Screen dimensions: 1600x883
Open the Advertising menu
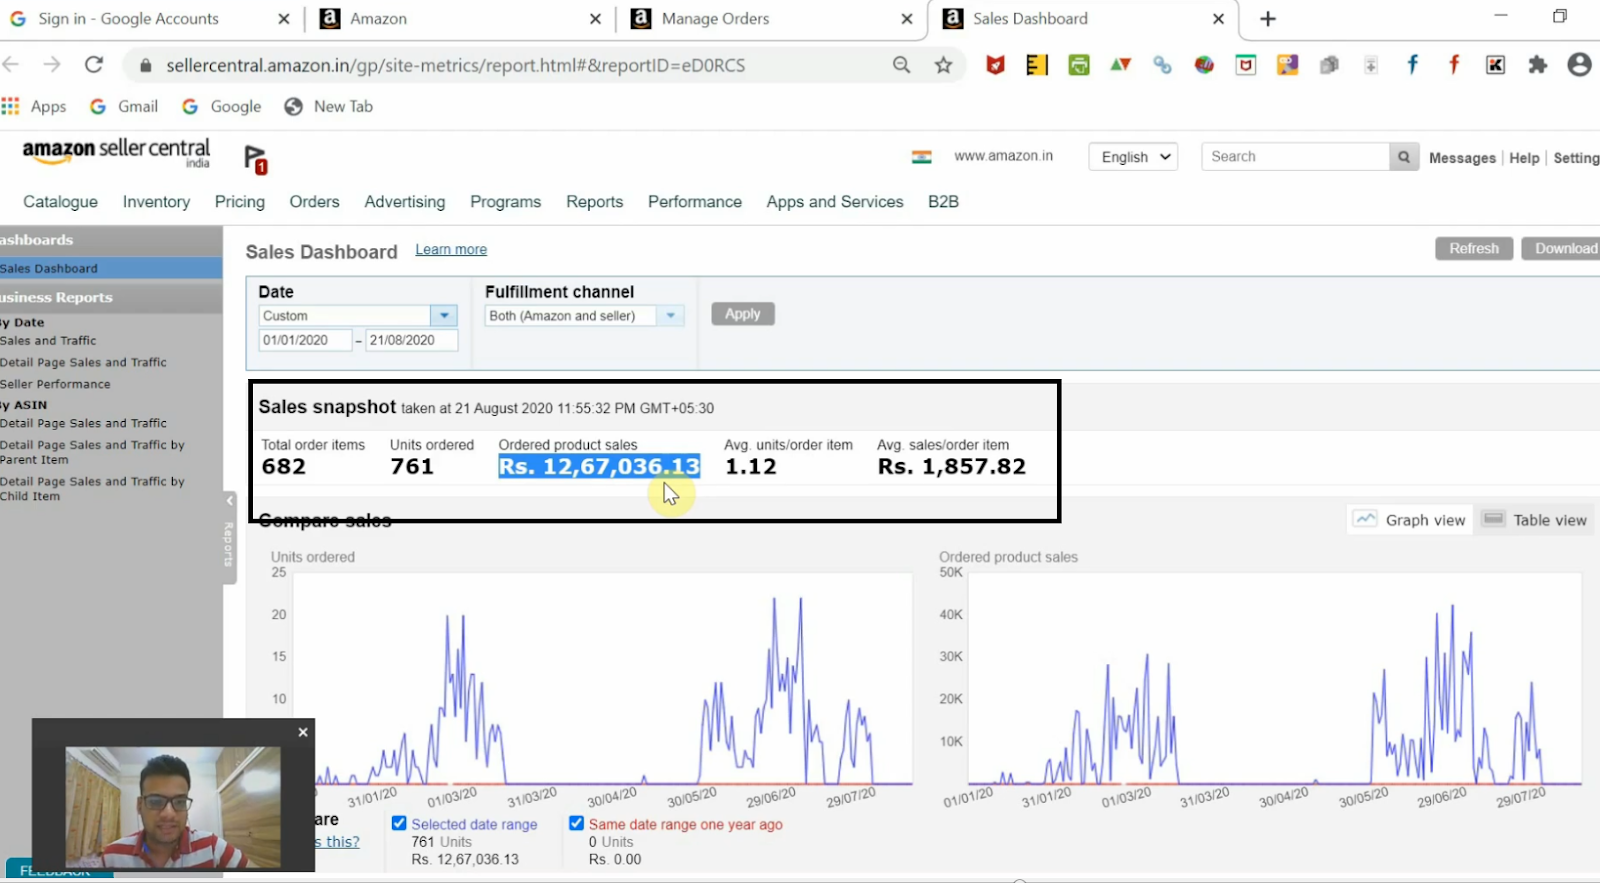click(405, 202)
